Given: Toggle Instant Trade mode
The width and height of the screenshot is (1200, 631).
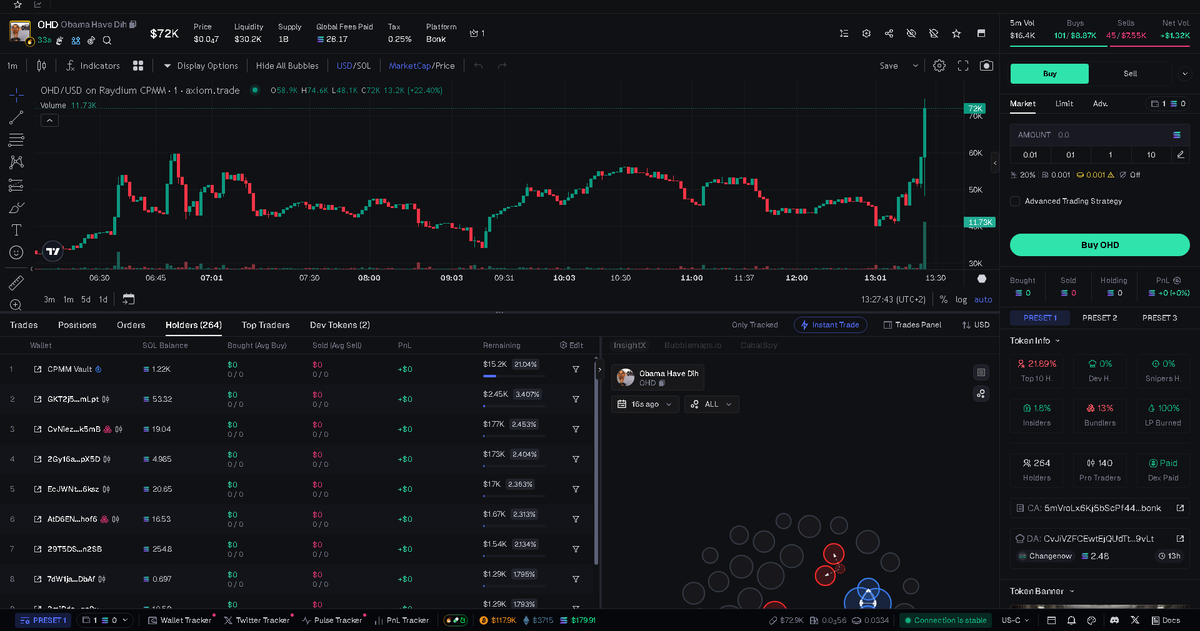Looking at the screenshot, I should 830,325.
